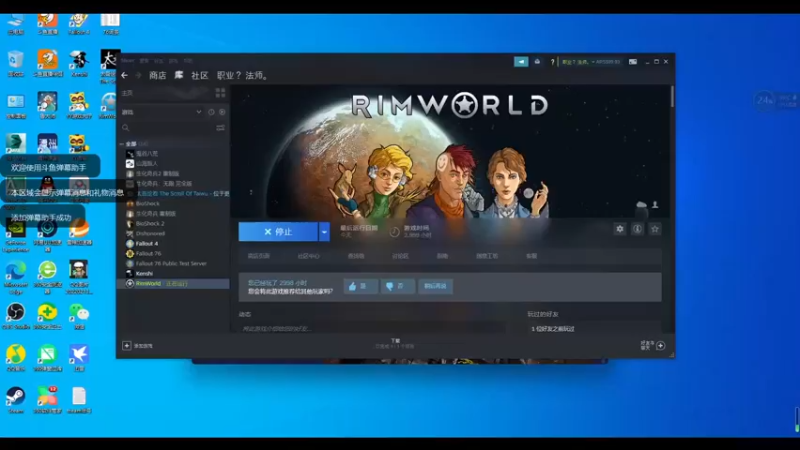Open Recycle Bin desktop icon
This screenshot has height=450, width=800.
pyautogui.click(x=15, y=64)
